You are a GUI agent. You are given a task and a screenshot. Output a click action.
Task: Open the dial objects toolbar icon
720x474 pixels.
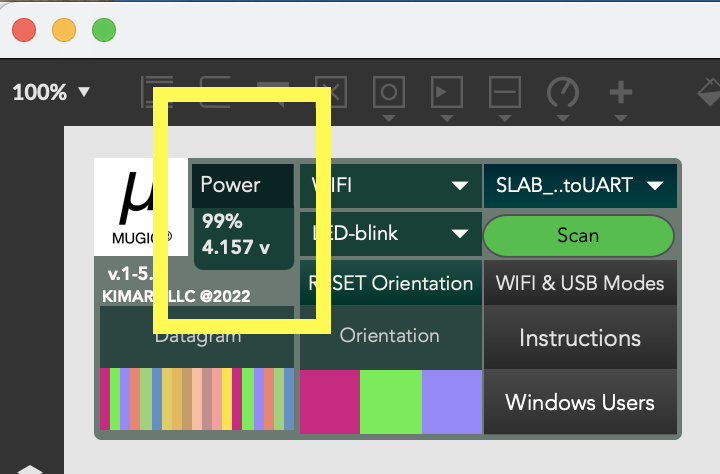(x=563, y=93)
